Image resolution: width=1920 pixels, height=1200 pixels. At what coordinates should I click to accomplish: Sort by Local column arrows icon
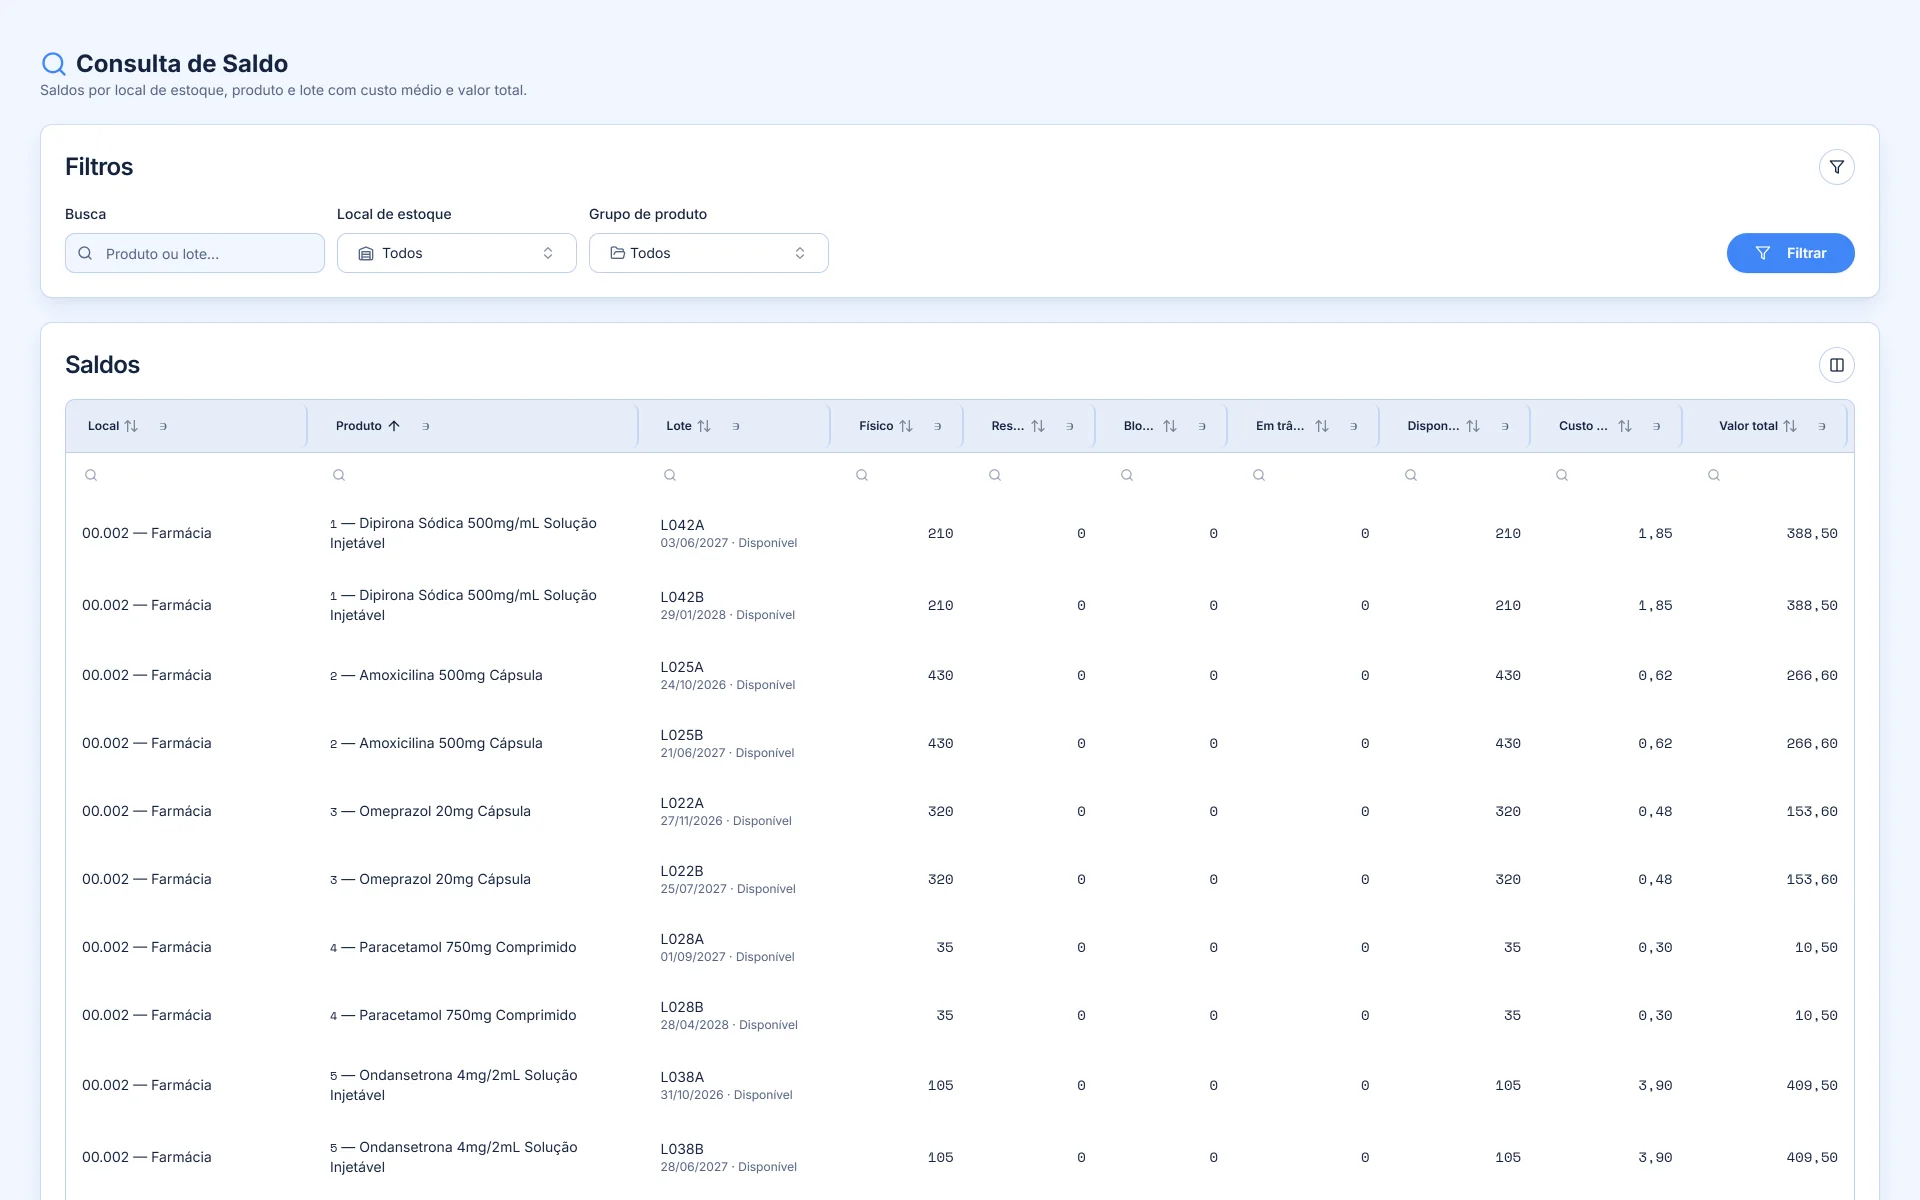131,426
